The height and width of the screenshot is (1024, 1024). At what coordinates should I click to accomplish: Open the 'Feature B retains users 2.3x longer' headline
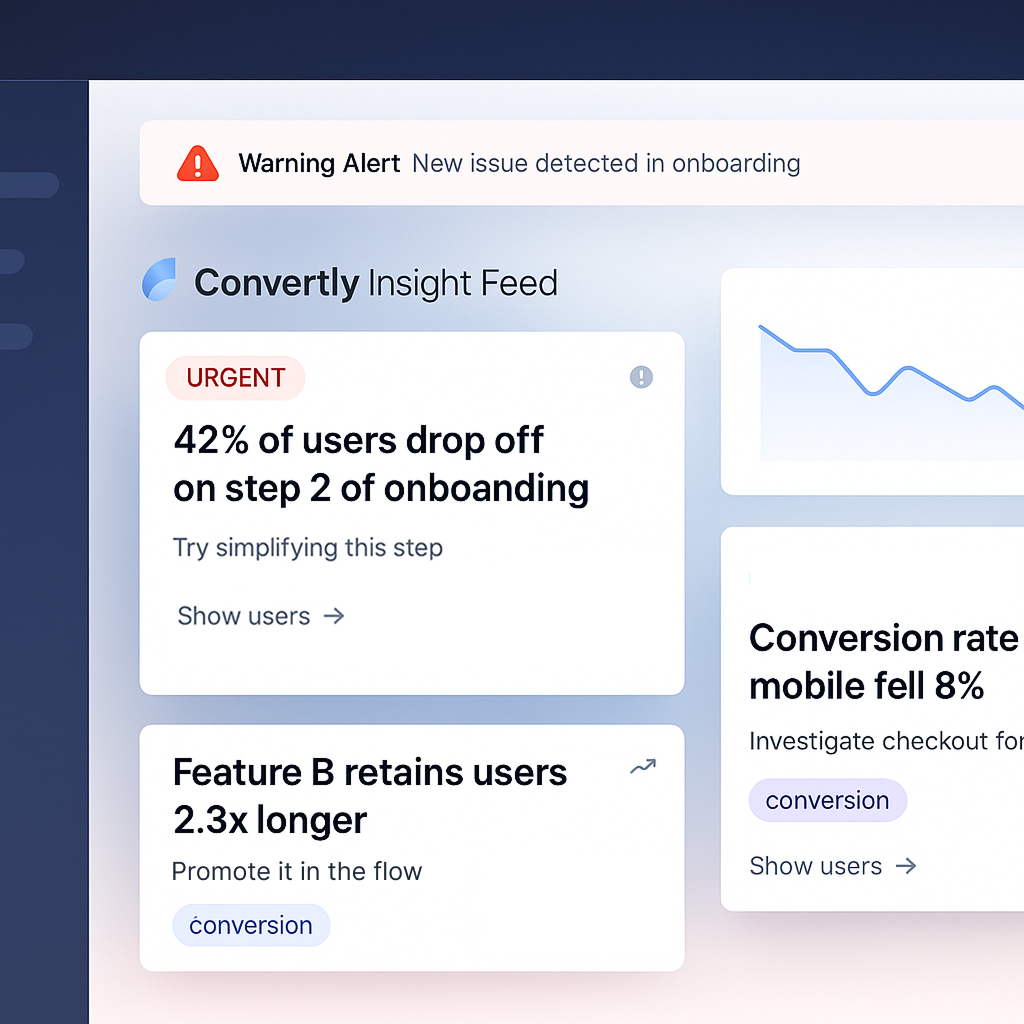coord(370,796)
